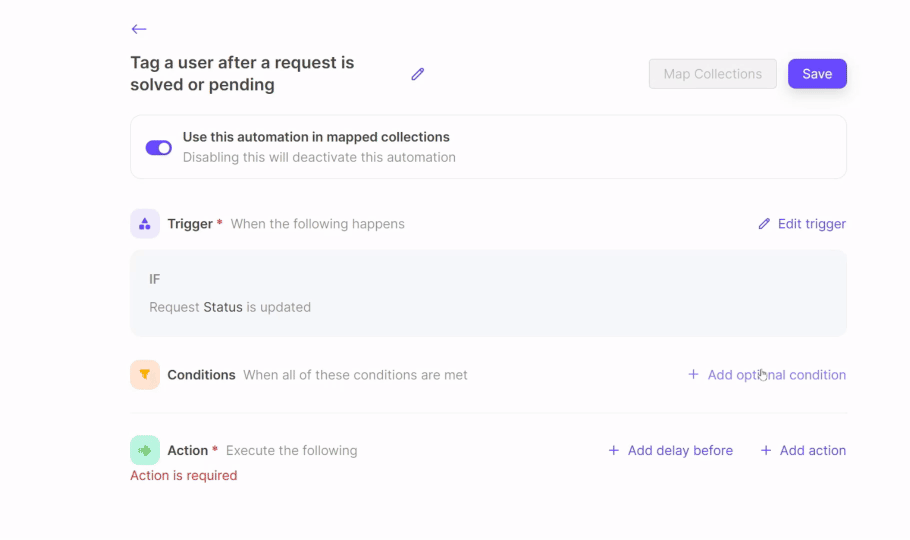Screen dimensions: 910x540
Task: Click the Action section heading
Action: coord(188,451)
